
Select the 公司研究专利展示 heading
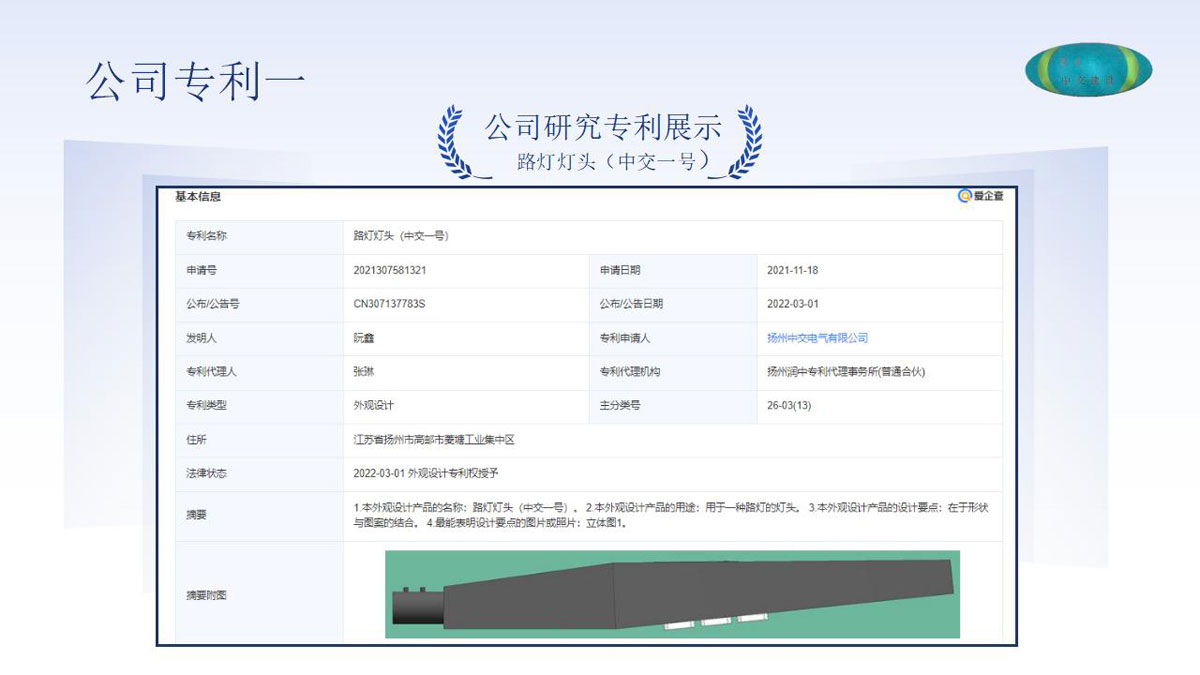click(602, 127)
